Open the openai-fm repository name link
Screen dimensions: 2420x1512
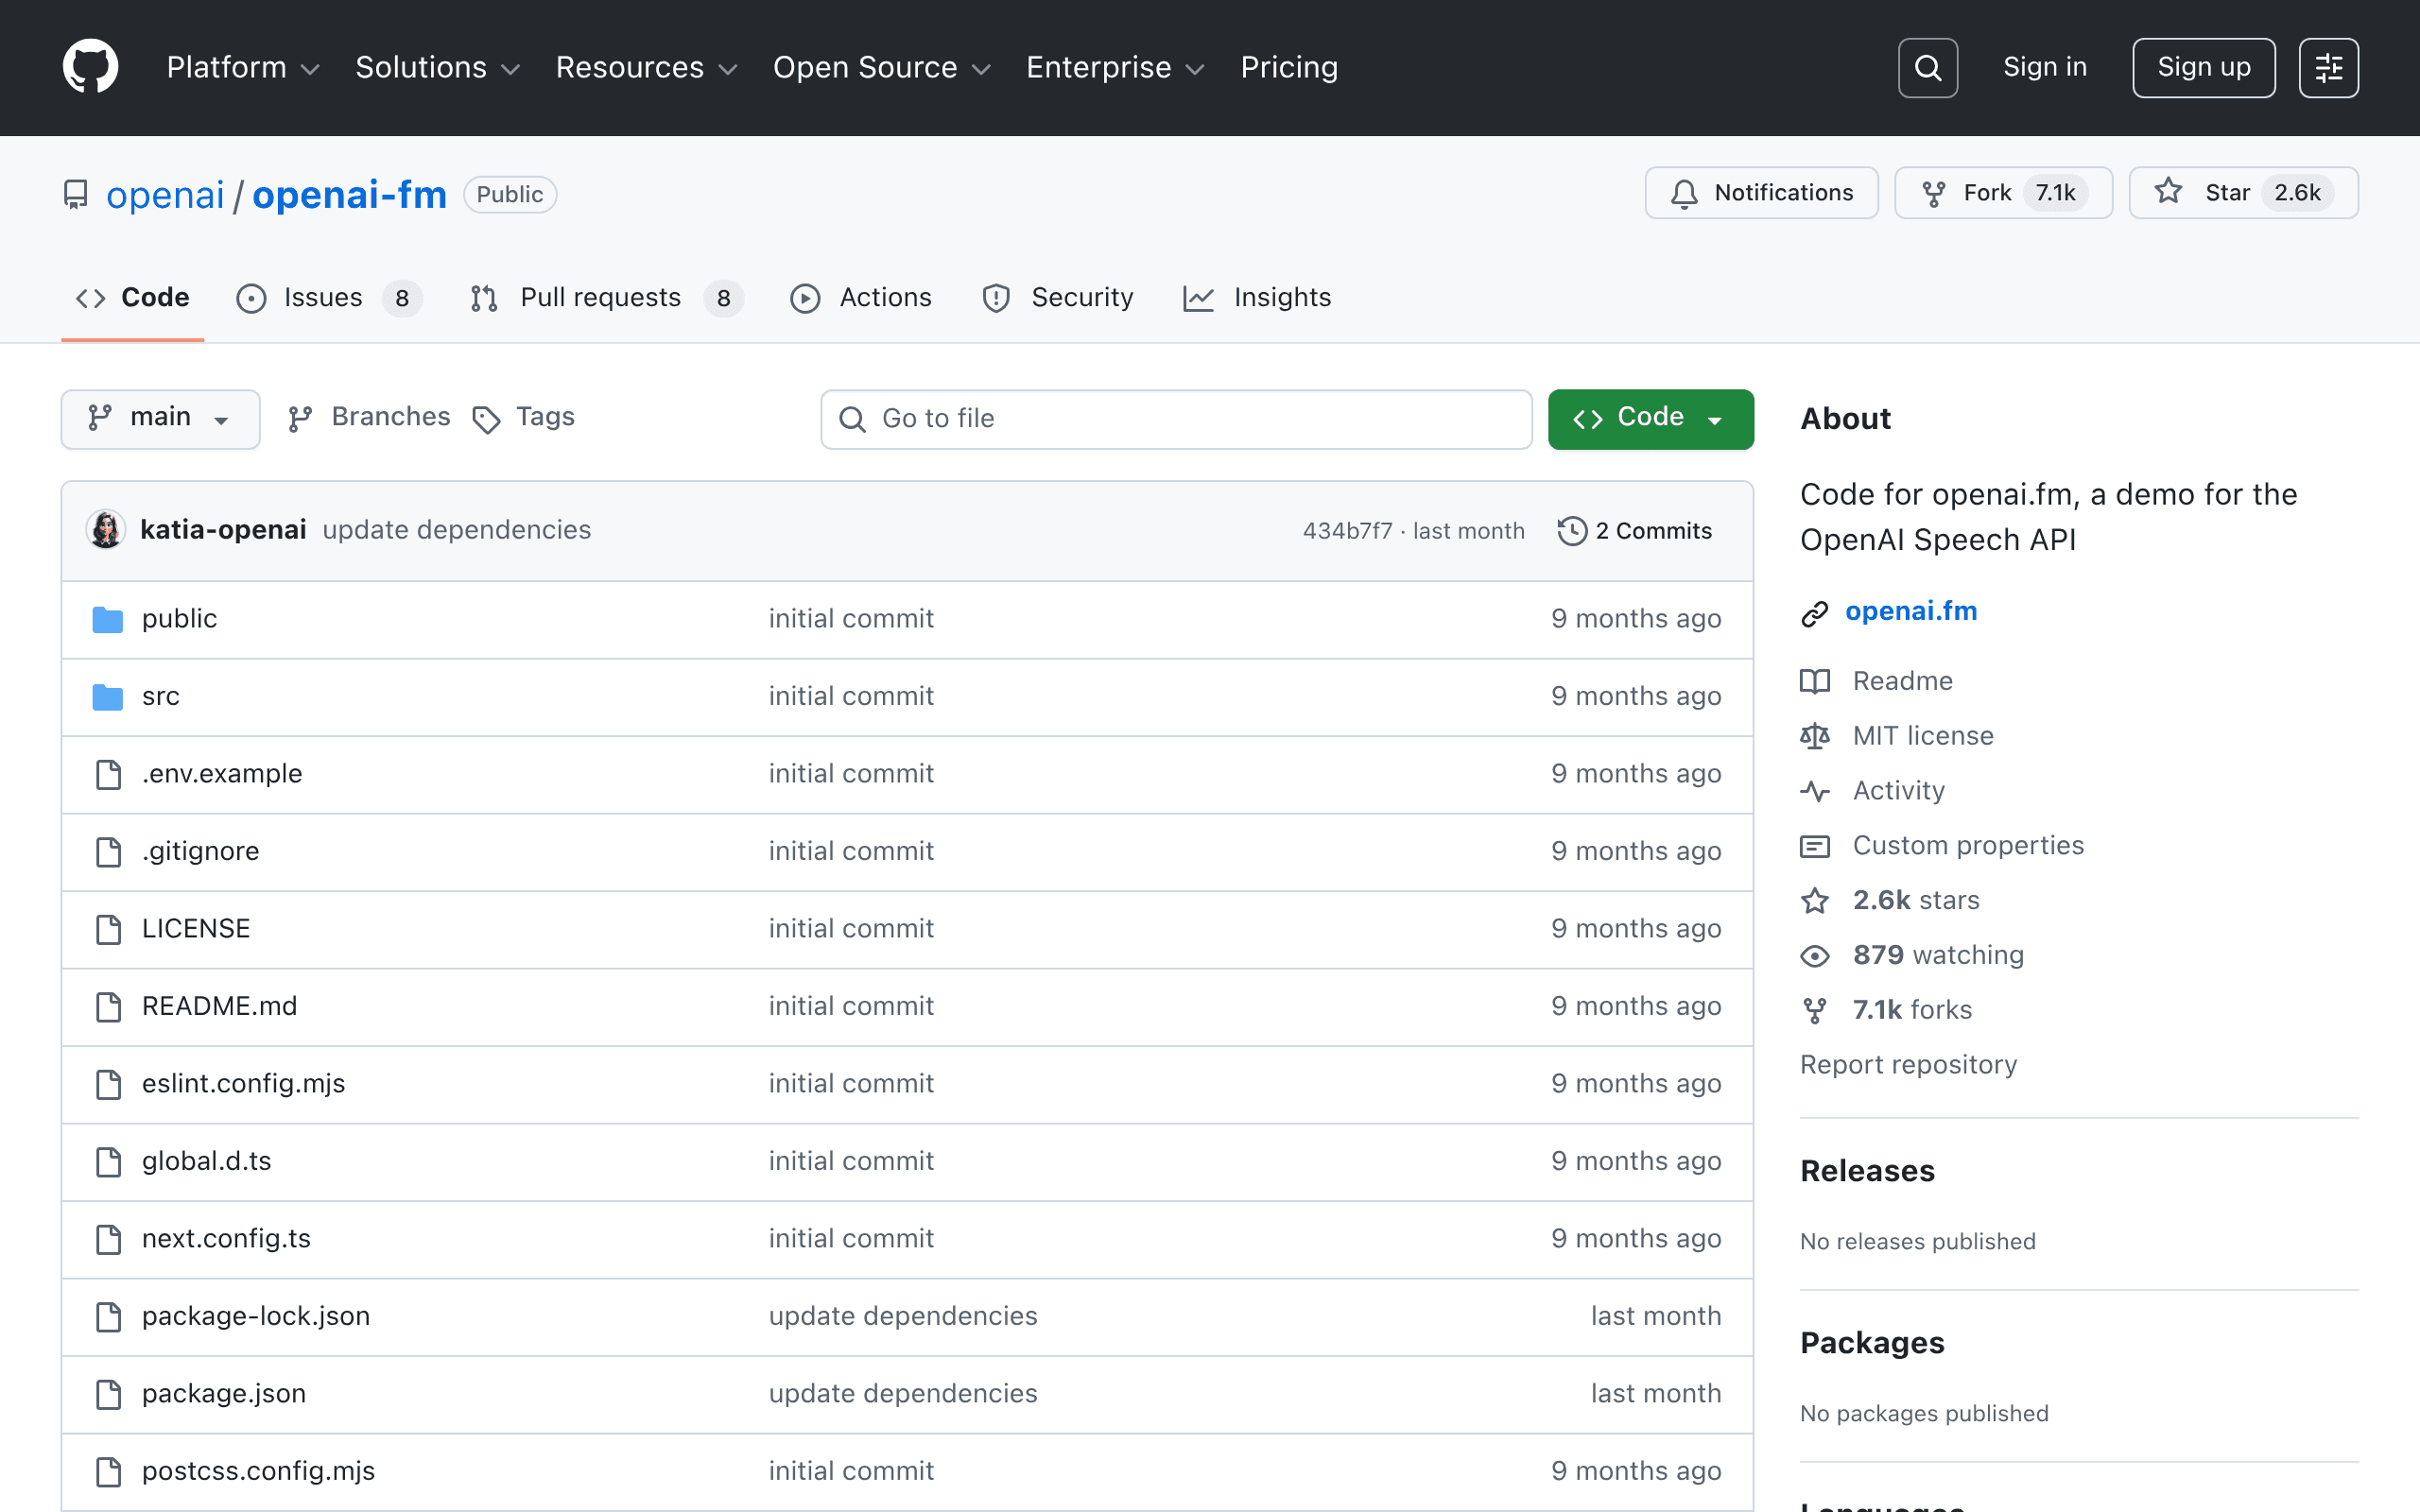pyautogui.click(x=349, y=195)
